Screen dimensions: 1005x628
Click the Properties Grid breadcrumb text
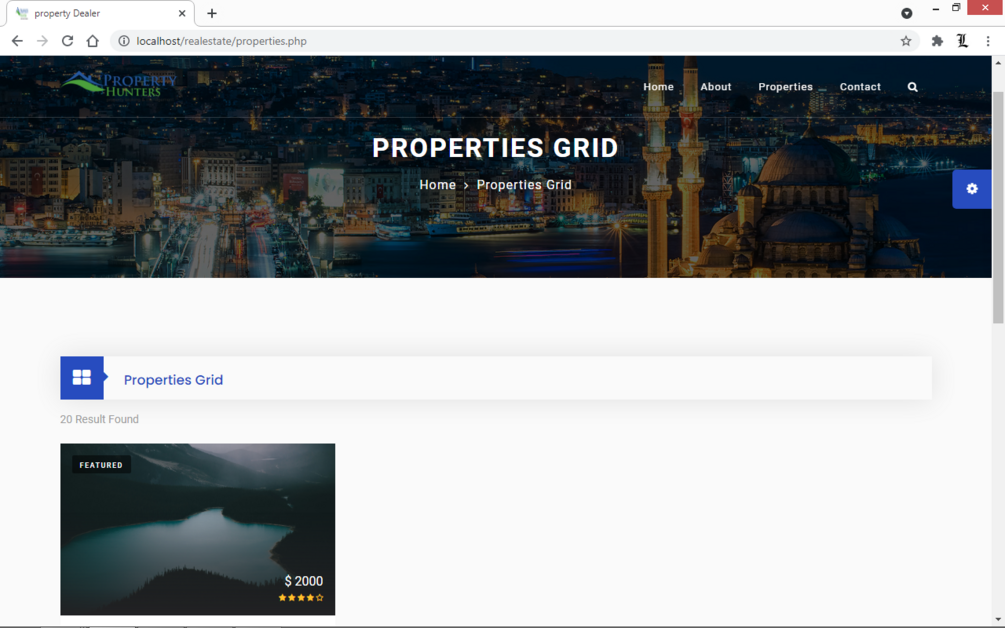click(524, 185)
